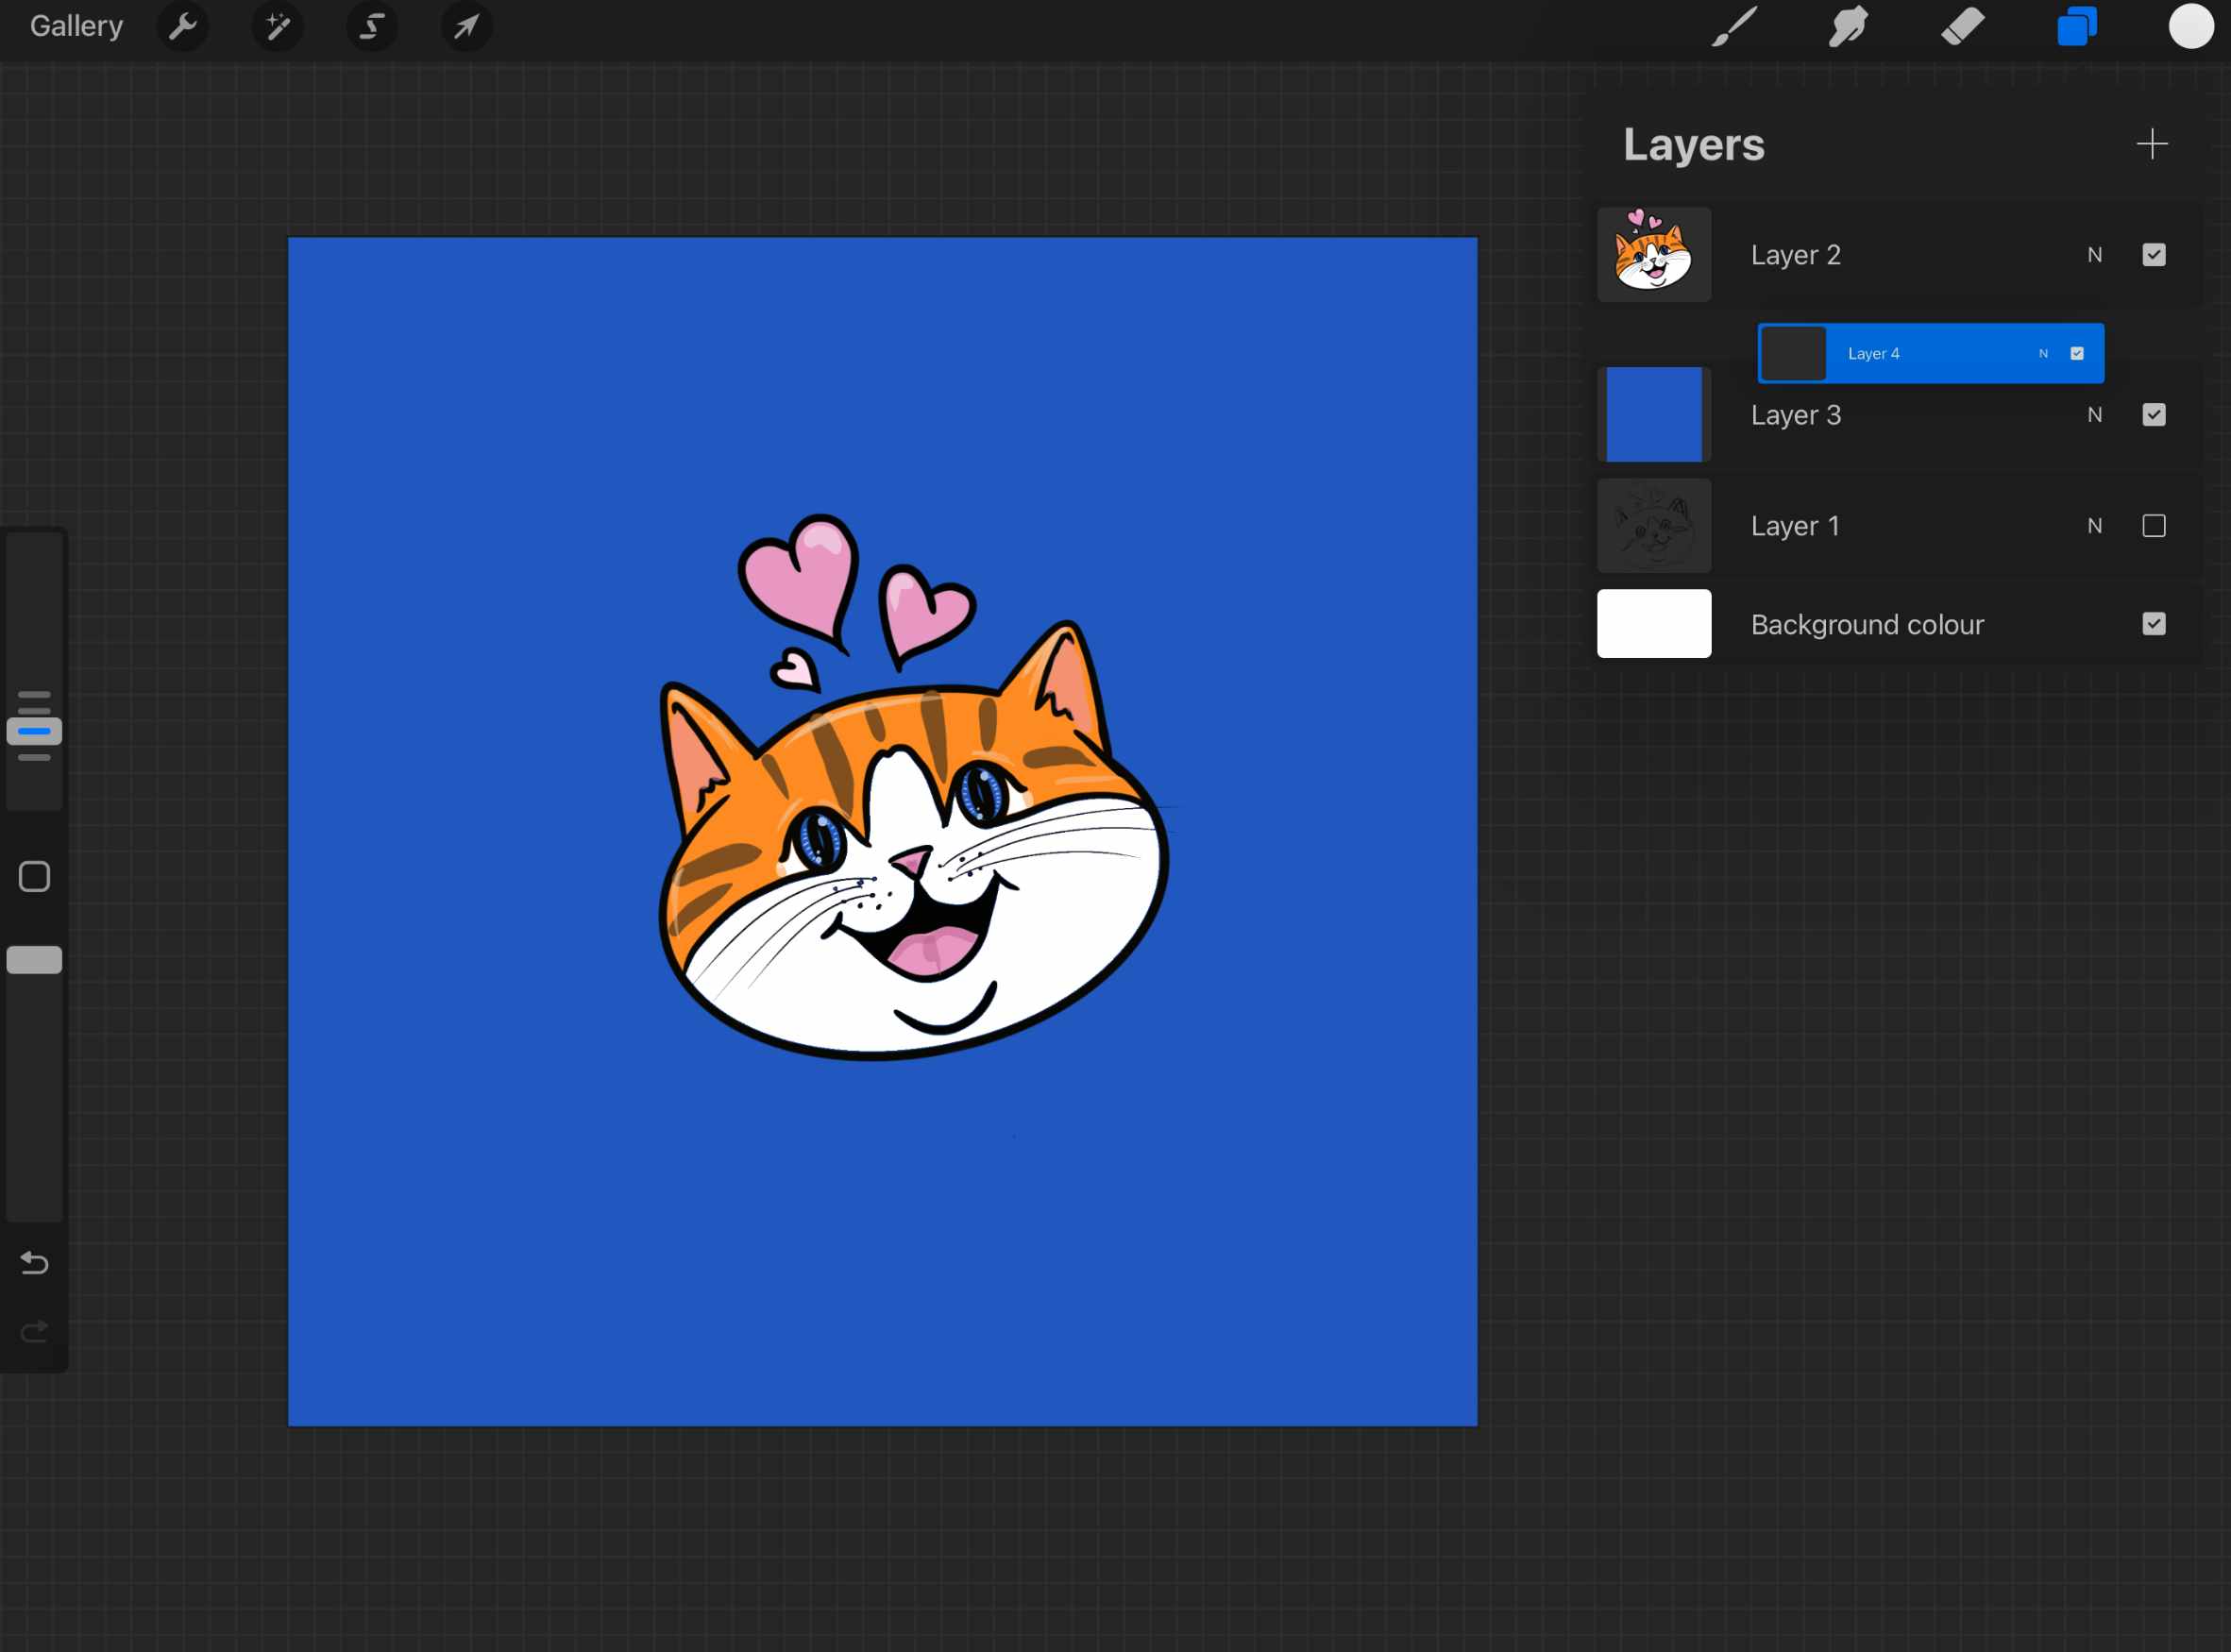Open the Adjustments magic wand menu
The height and width of the screenshot is (1652, 2231).
point(277,27)
